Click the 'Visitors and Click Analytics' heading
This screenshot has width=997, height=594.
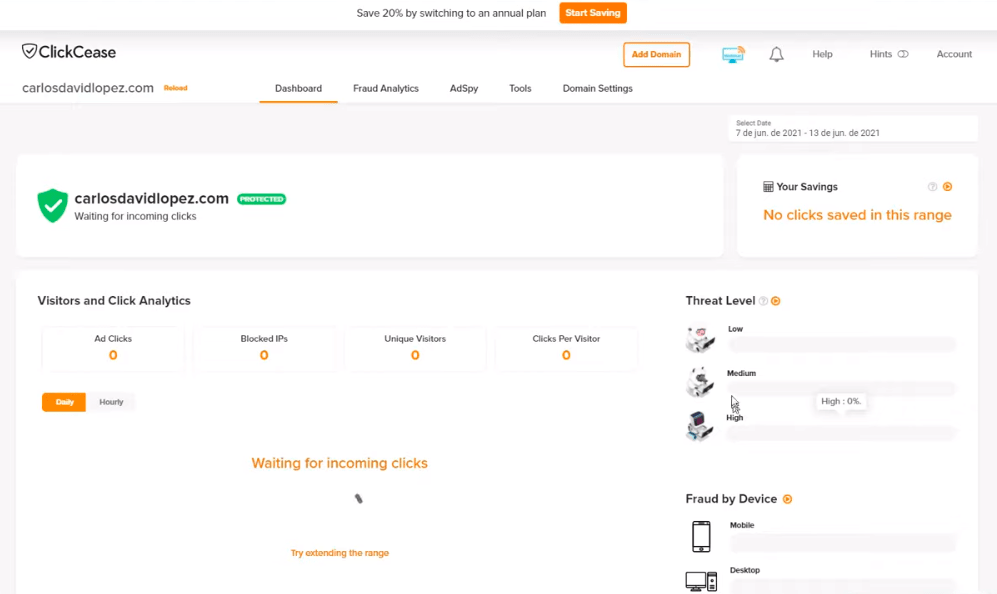coord(114,301)
